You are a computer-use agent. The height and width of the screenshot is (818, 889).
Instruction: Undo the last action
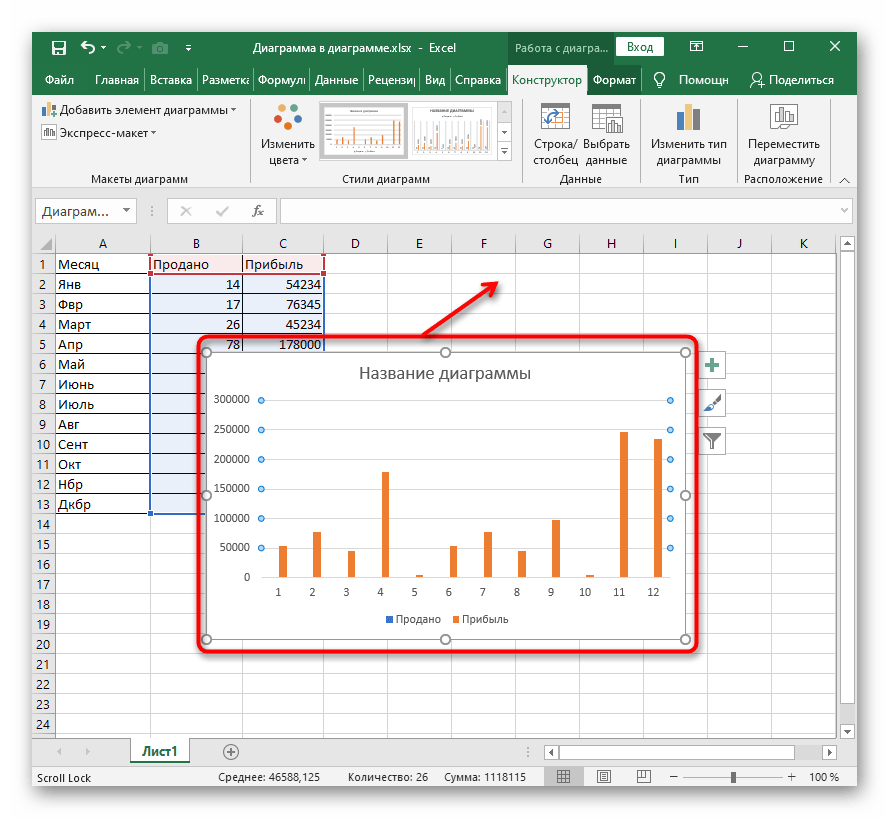tap(87, 47)
